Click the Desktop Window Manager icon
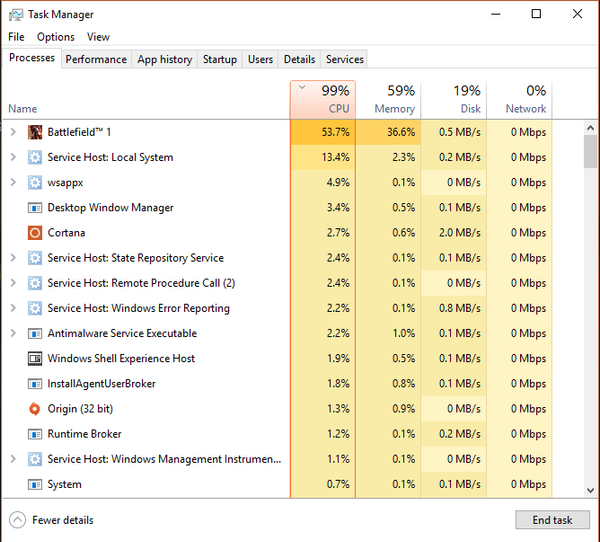Screen dimensions: 600x542 pos(35,208)
